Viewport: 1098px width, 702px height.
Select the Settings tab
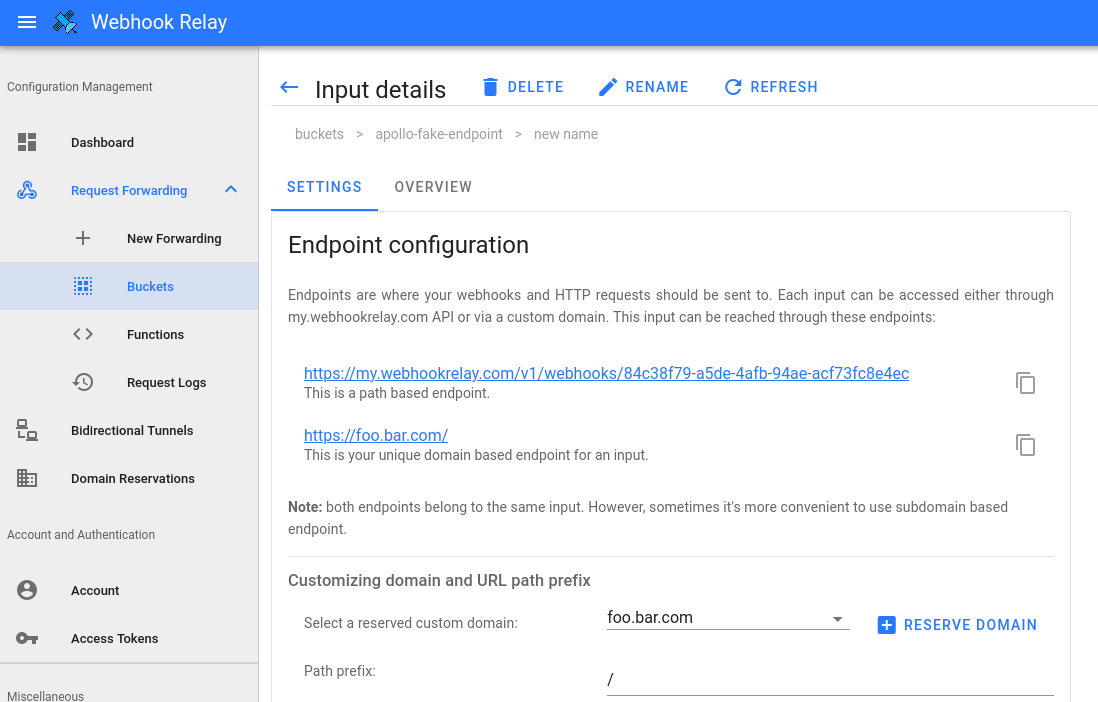(x=324, y=187)
